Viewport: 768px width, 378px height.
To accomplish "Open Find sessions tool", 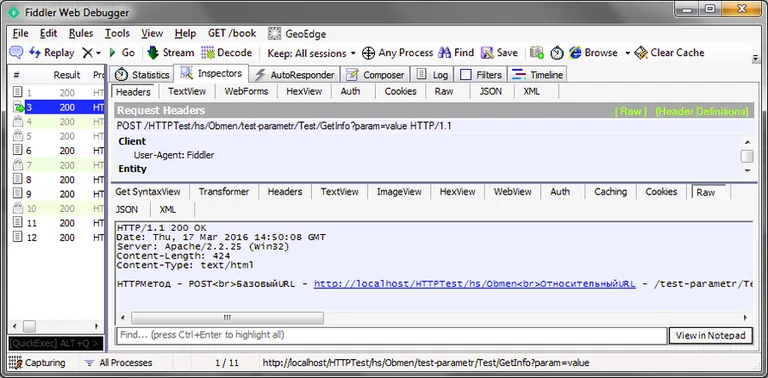I will [456, 53].
